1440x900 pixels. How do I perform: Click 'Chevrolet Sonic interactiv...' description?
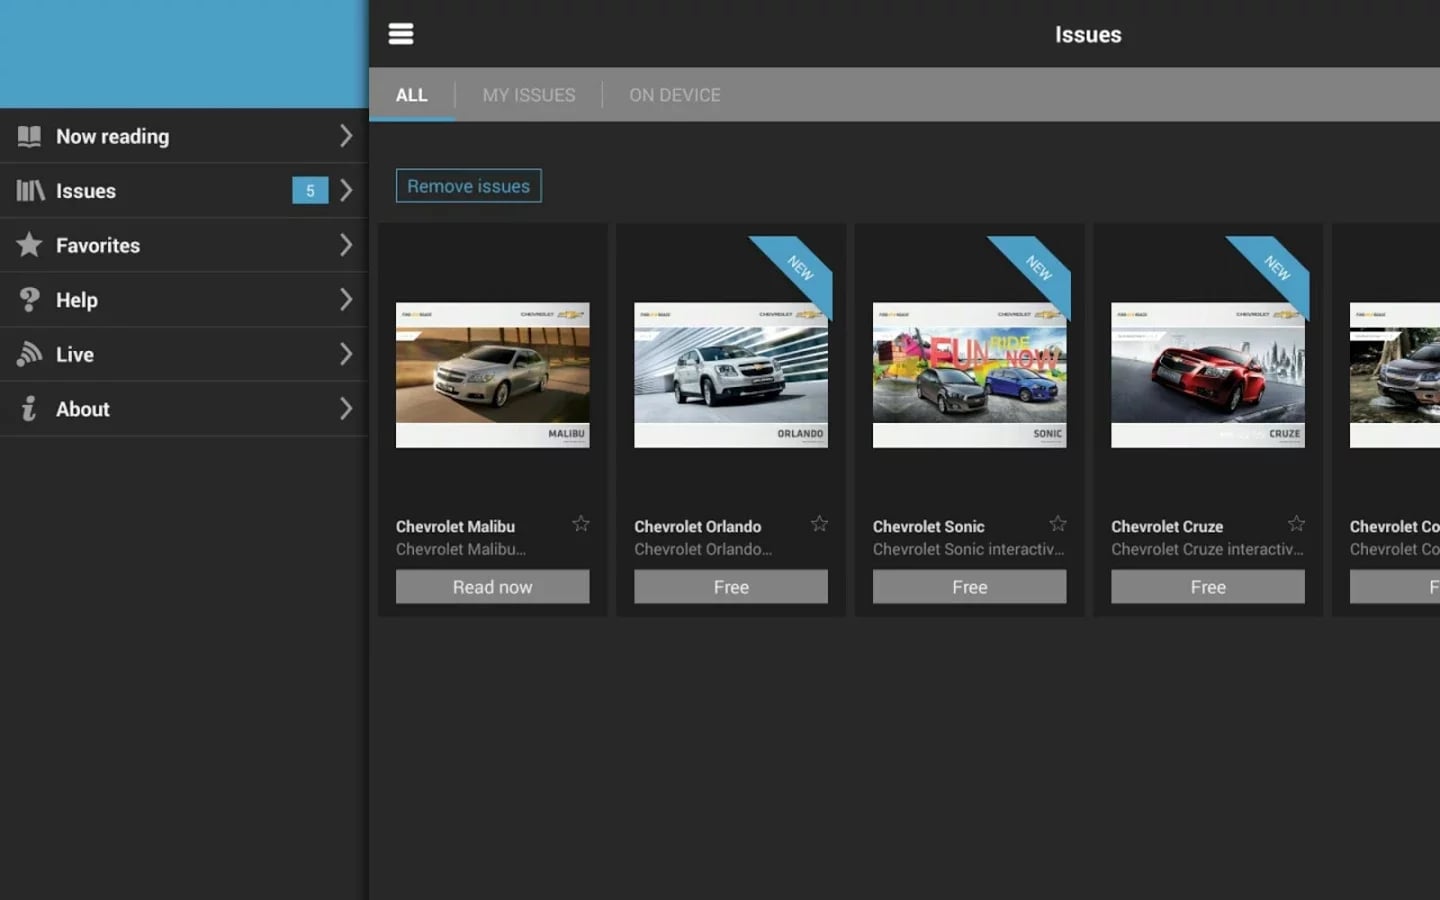pyautogui.click(x=968, y=549)
